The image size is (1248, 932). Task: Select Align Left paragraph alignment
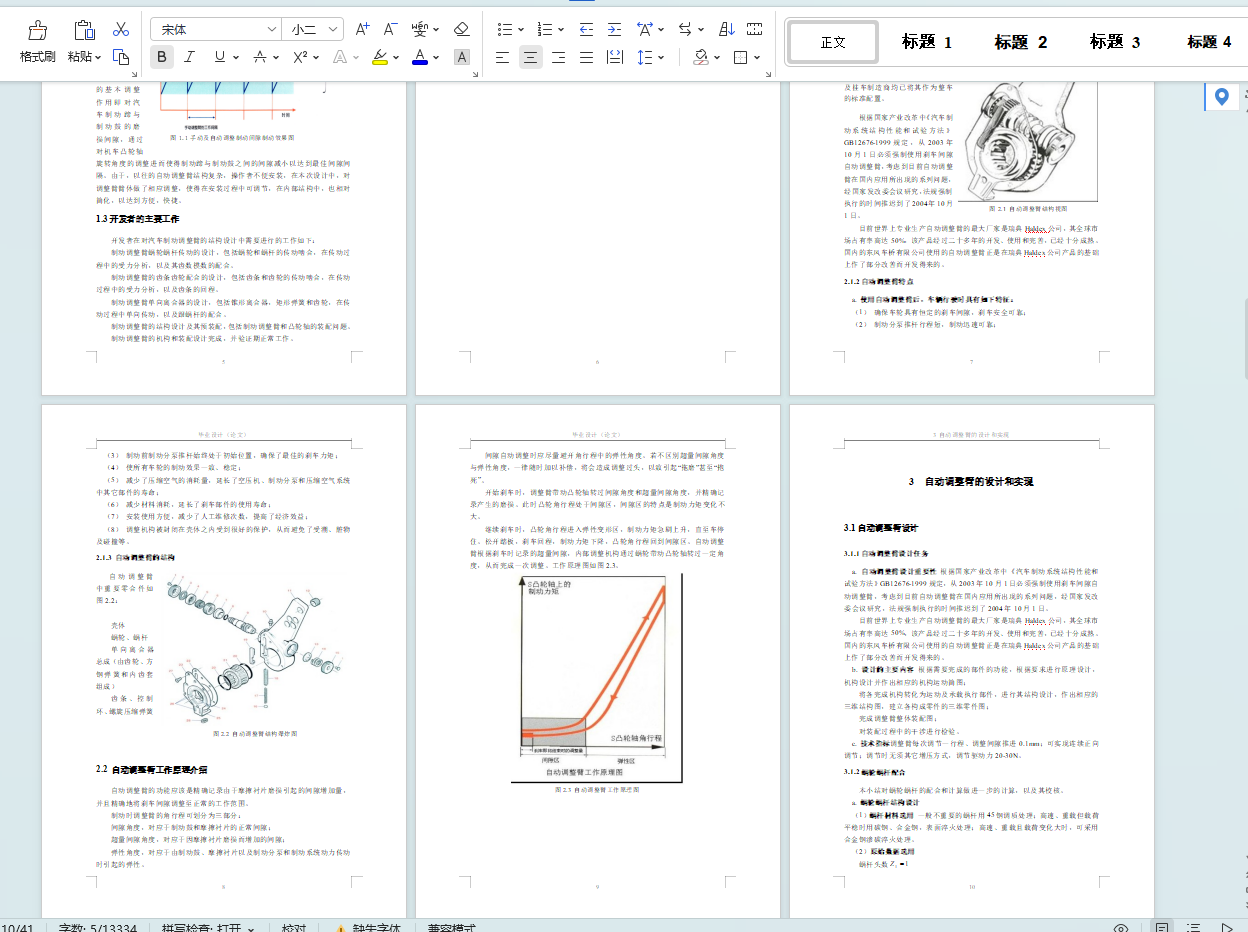(x=502, y=57)
